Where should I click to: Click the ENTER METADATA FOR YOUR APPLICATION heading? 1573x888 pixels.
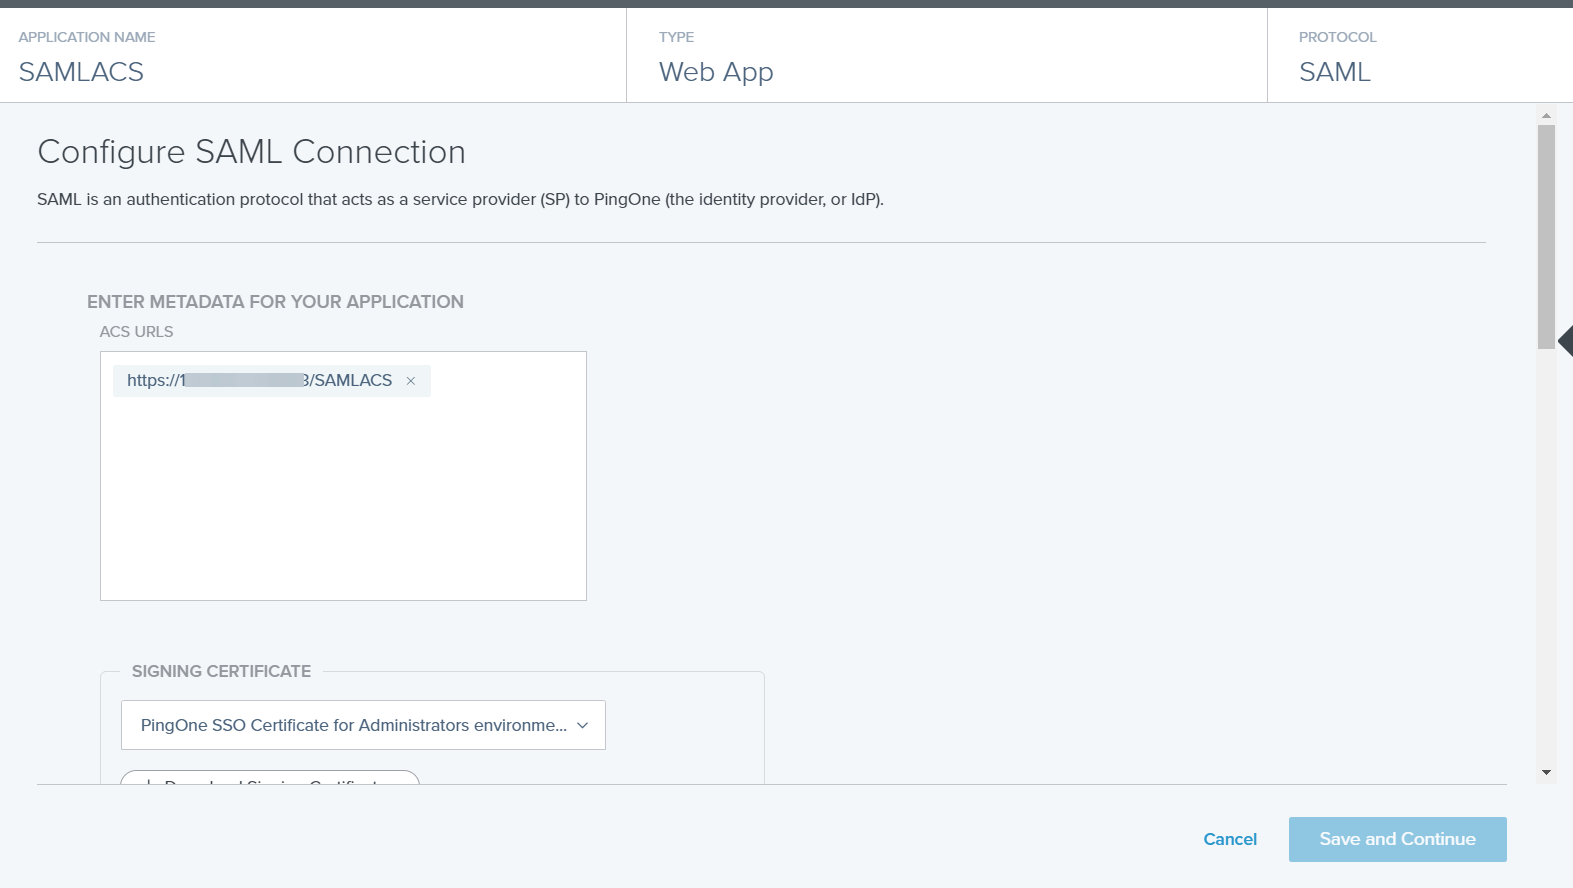[275, 302]
